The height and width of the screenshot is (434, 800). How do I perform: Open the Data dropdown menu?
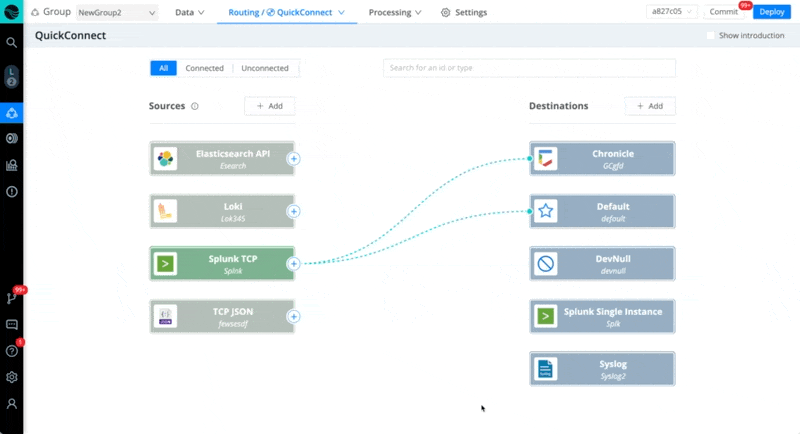point(189,13)
